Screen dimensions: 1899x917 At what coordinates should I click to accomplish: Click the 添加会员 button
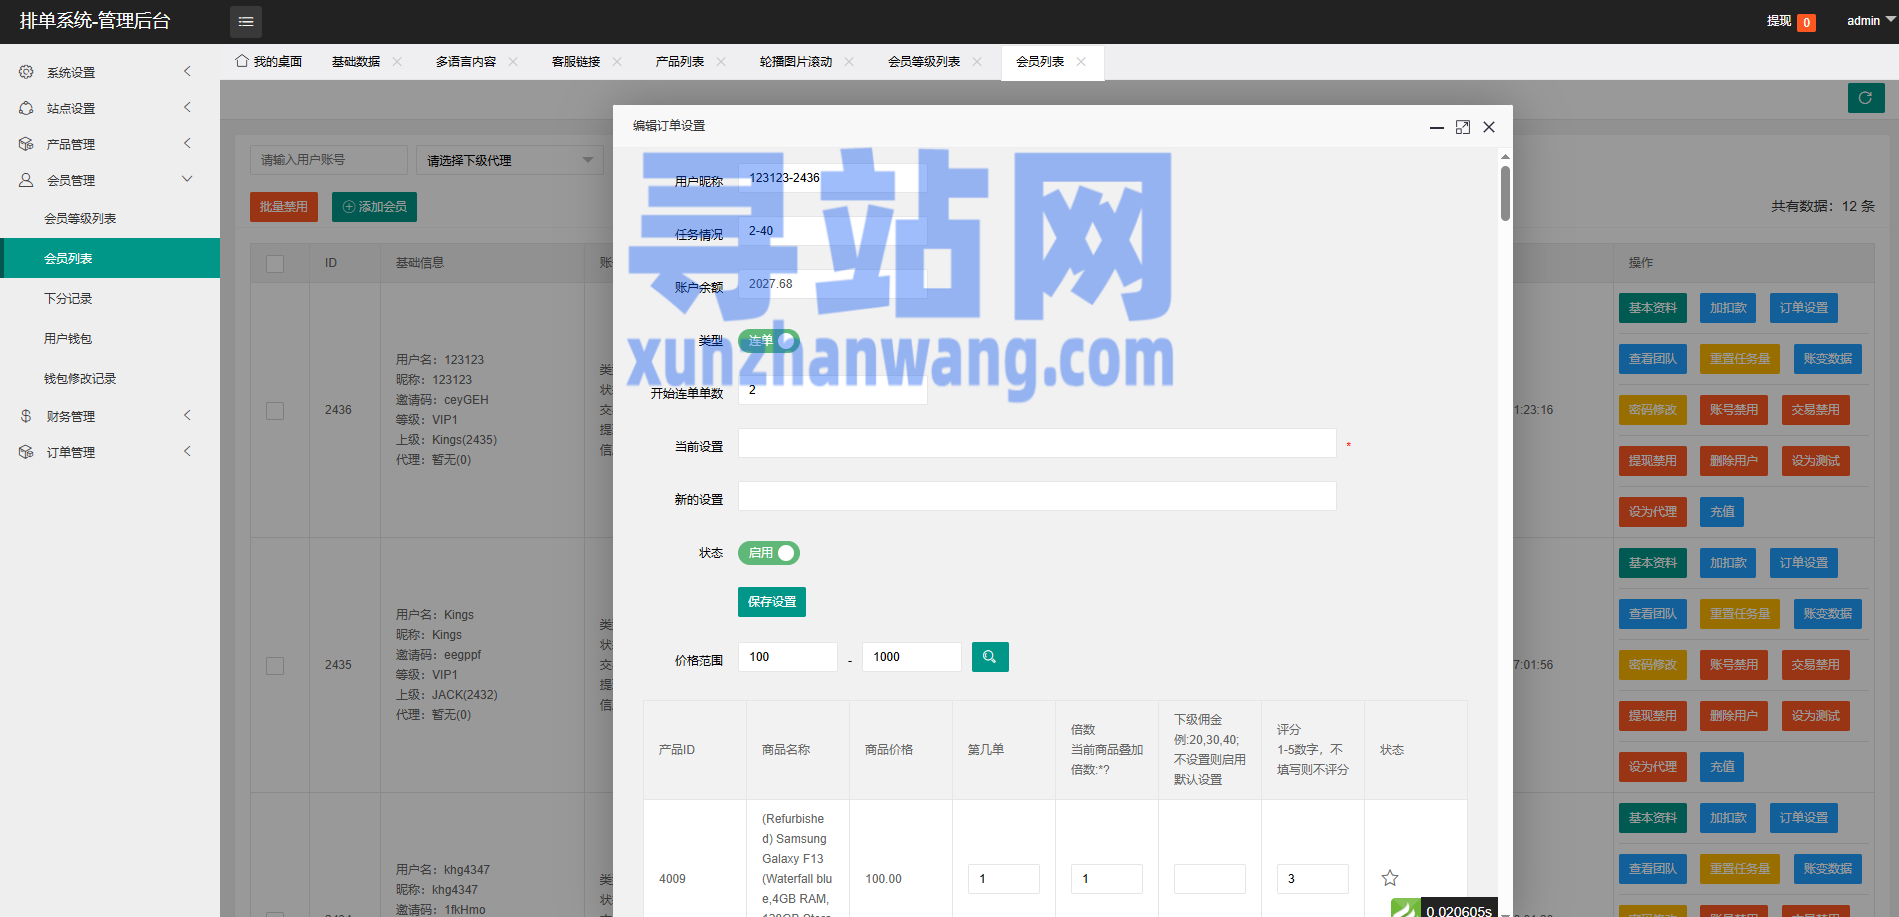click(374, 207)
